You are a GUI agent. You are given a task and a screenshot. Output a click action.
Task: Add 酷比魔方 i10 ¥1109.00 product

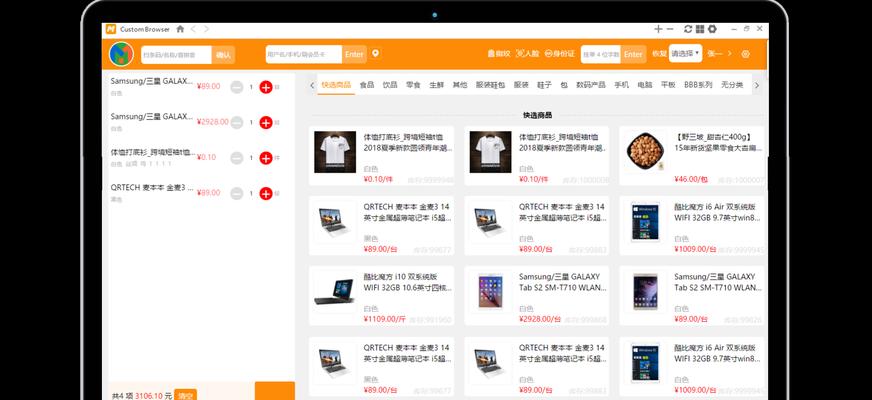[381, 295]
